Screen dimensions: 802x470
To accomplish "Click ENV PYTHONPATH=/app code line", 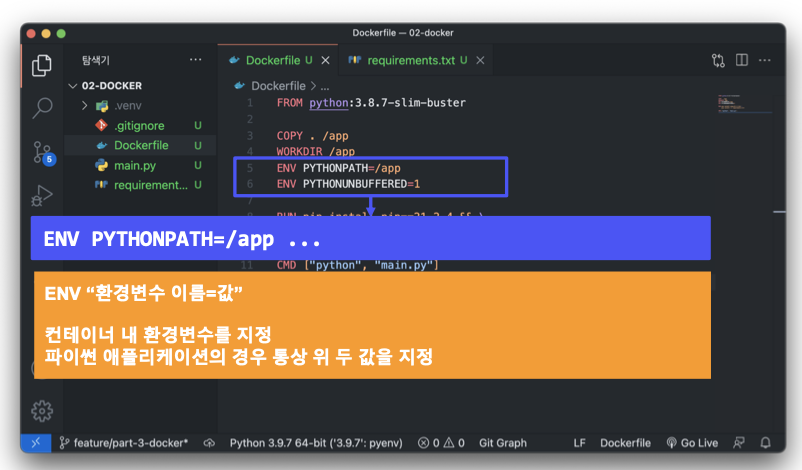I will pyautogui.click(x=339, y=168).
